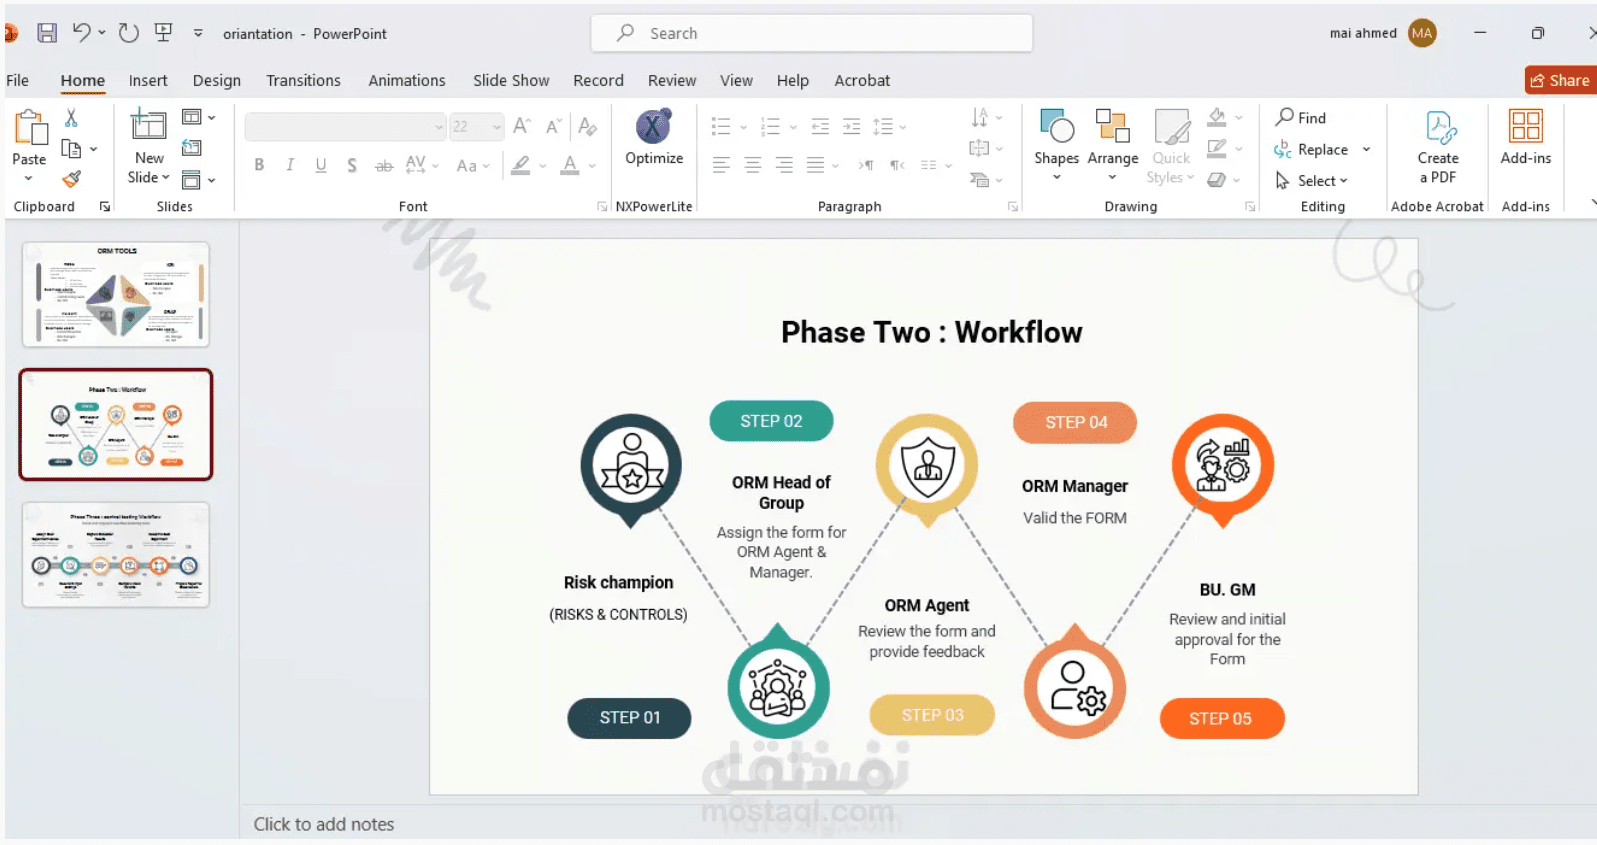
Task: Select the Format Painter brush
Action: [x=71, y=180]
